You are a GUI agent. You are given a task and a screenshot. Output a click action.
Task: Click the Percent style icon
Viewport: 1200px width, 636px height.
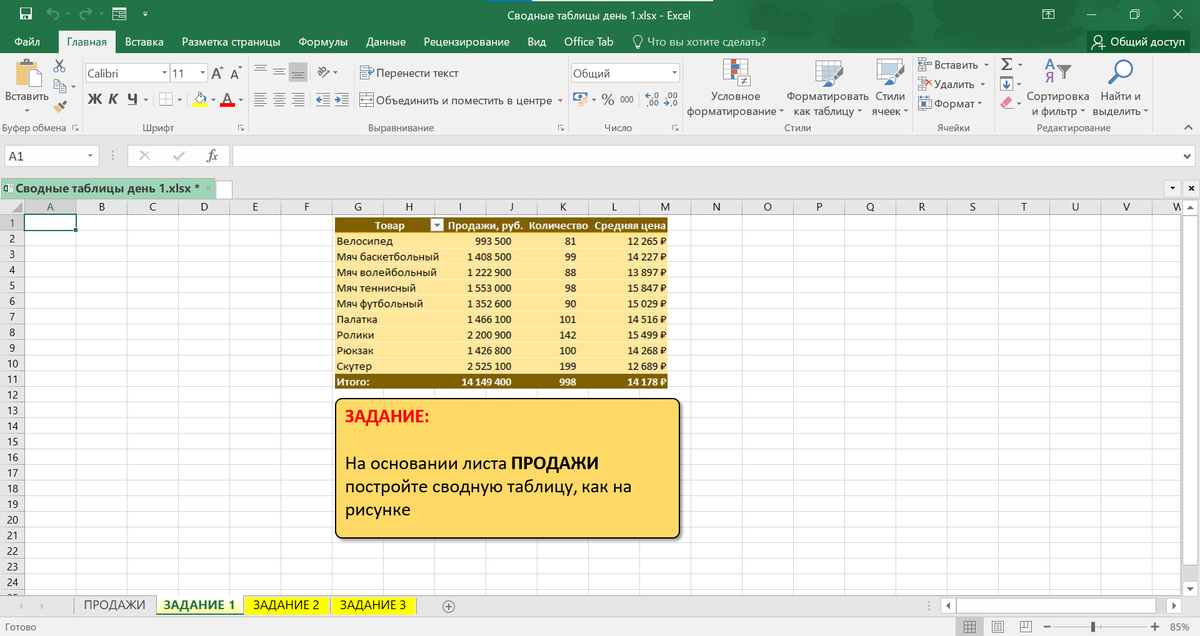pos(607,100)
